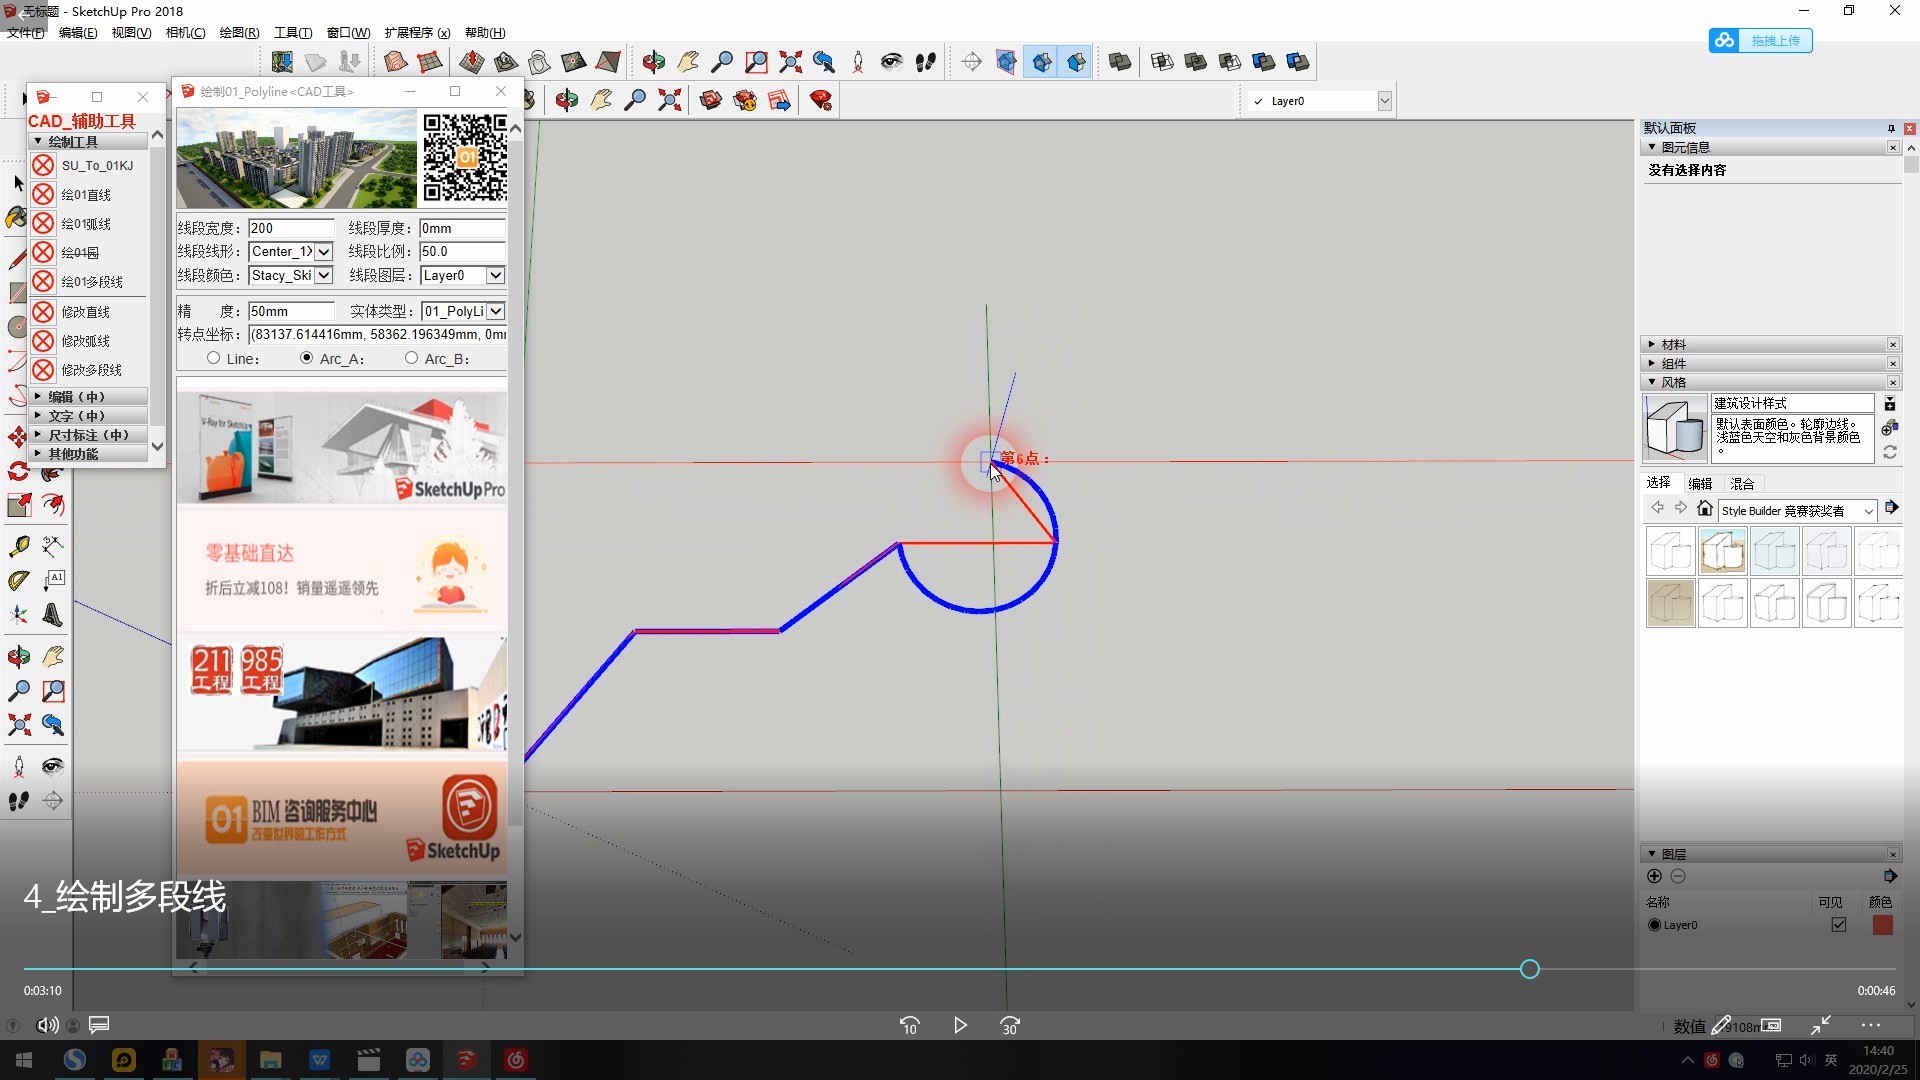
Task: Select the Arc_A radio button
Action: (x=307, y=358)
